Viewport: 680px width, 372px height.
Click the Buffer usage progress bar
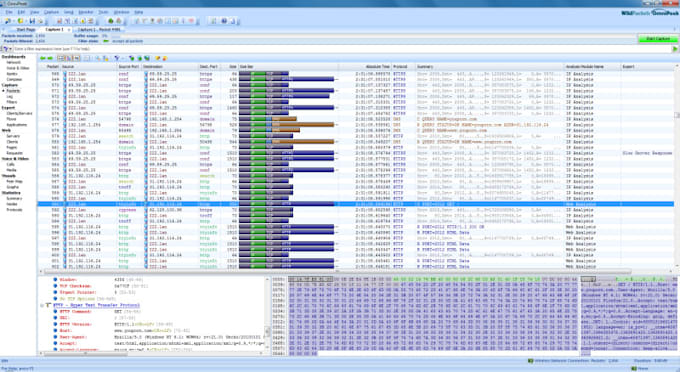[x=373, y=36]
